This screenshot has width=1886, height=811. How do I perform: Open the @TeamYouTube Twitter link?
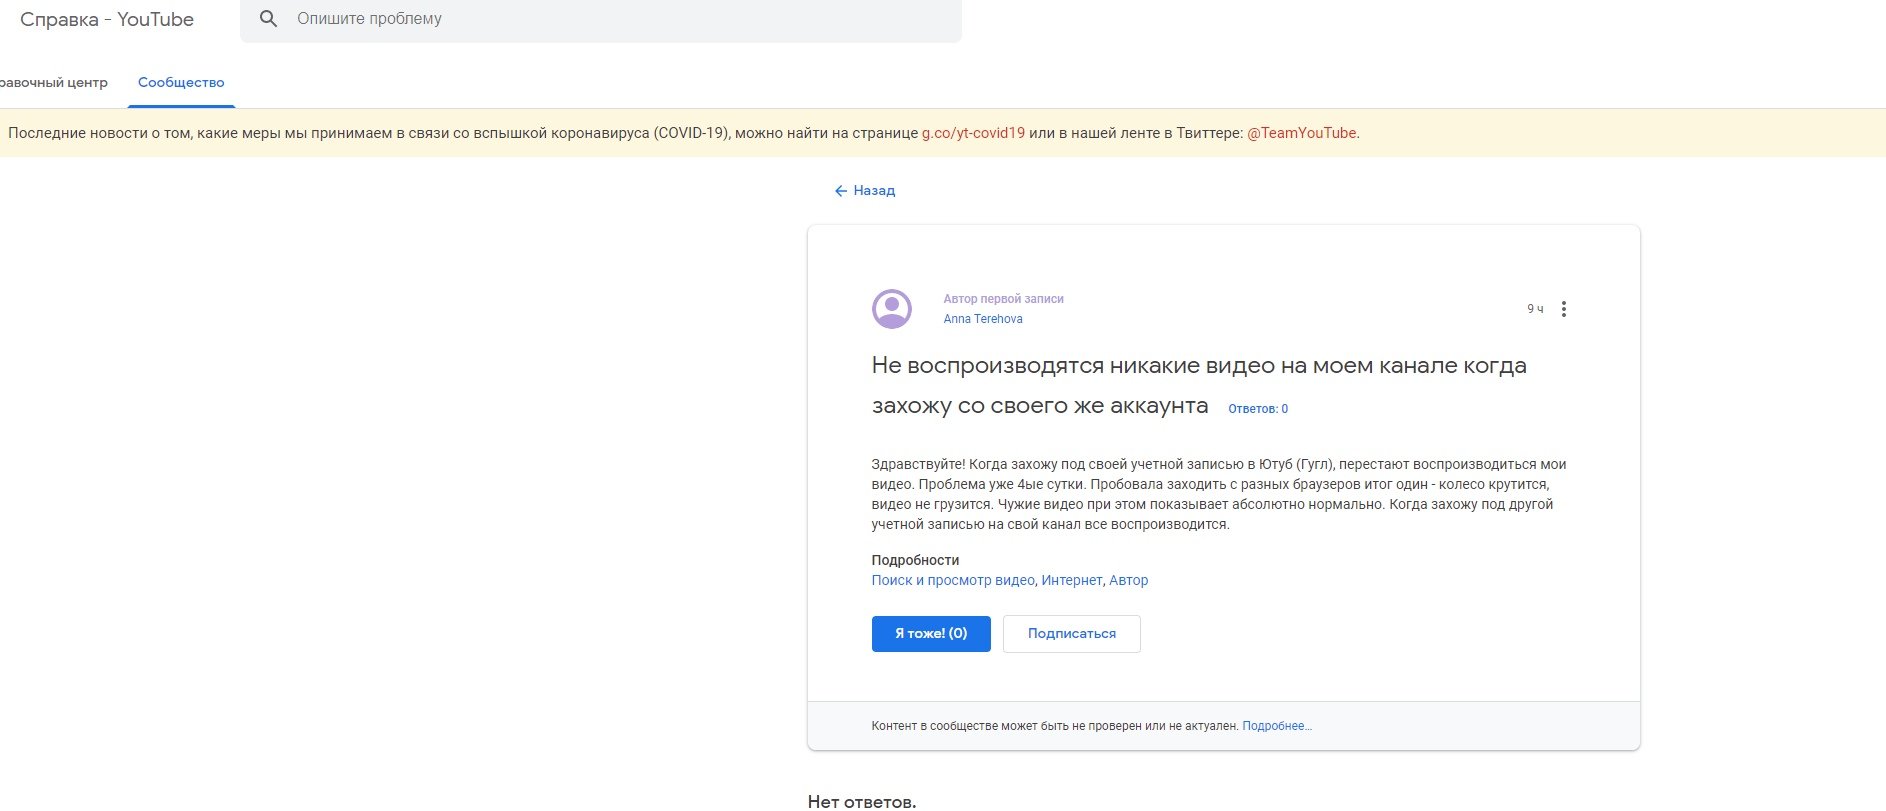click(1301, 133)
